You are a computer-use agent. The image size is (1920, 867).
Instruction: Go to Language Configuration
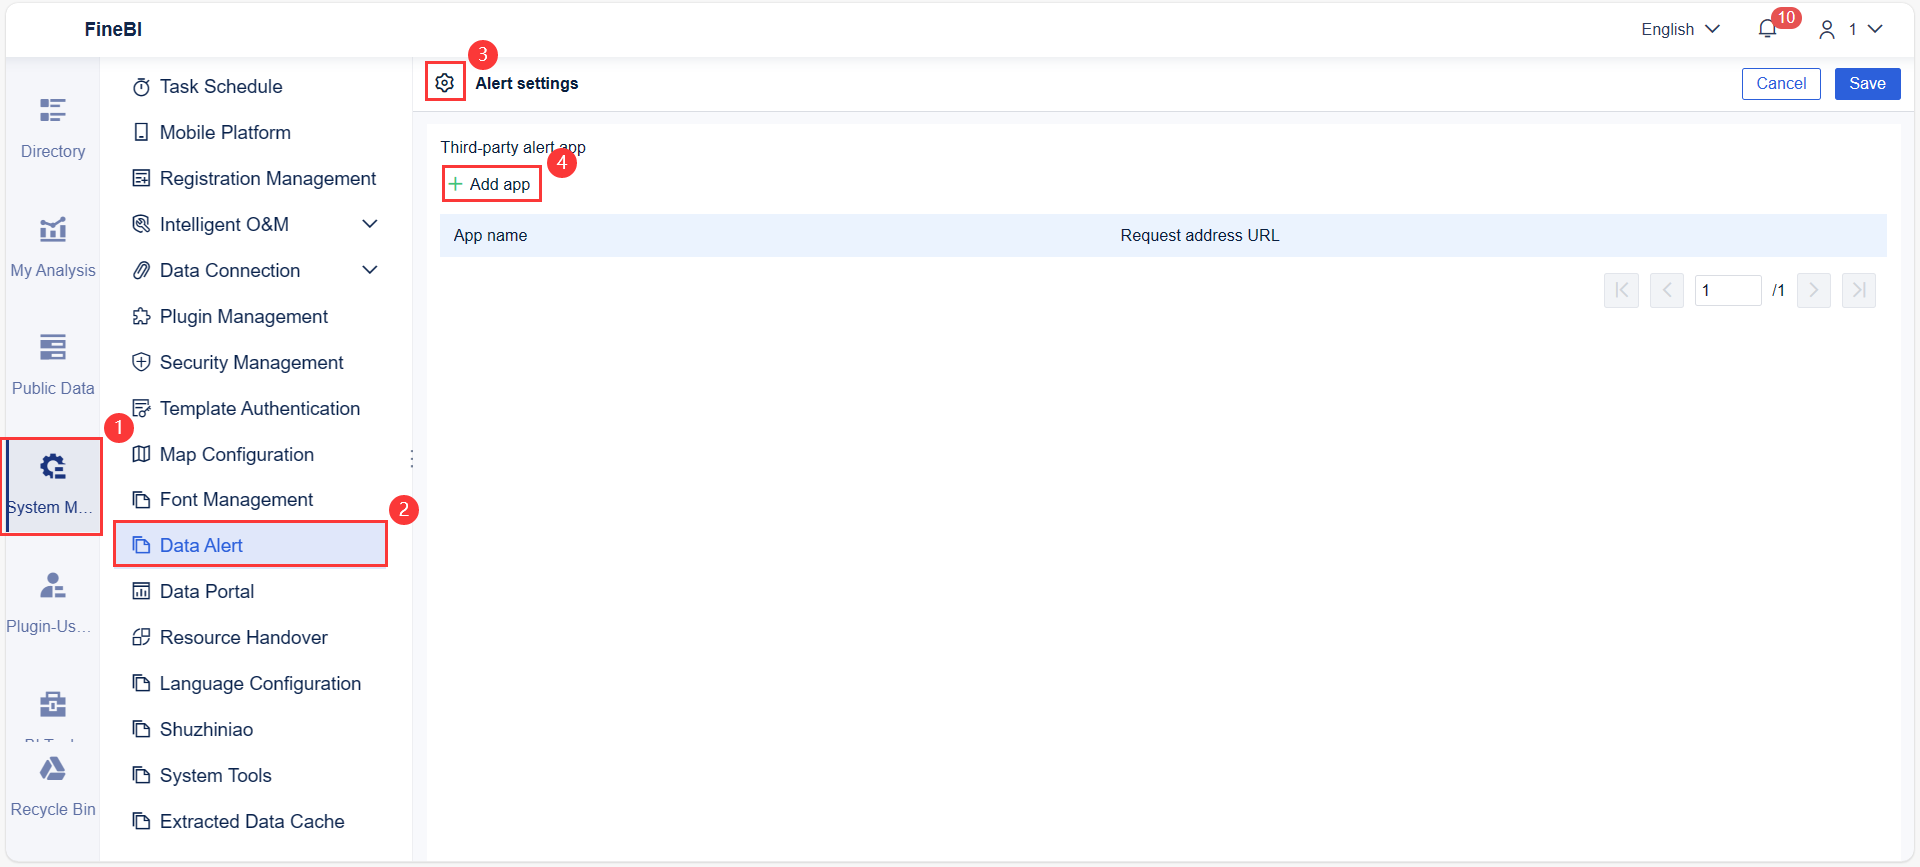click(x=250, y=683)
